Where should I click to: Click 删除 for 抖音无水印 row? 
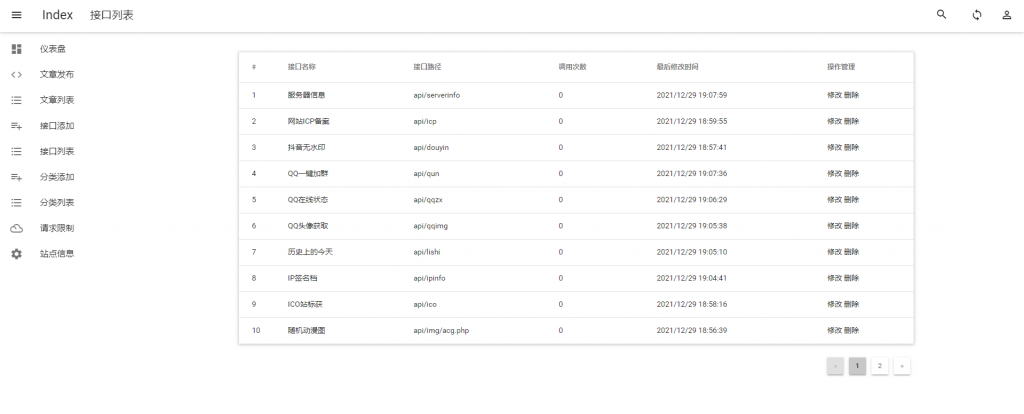point(851,147)
